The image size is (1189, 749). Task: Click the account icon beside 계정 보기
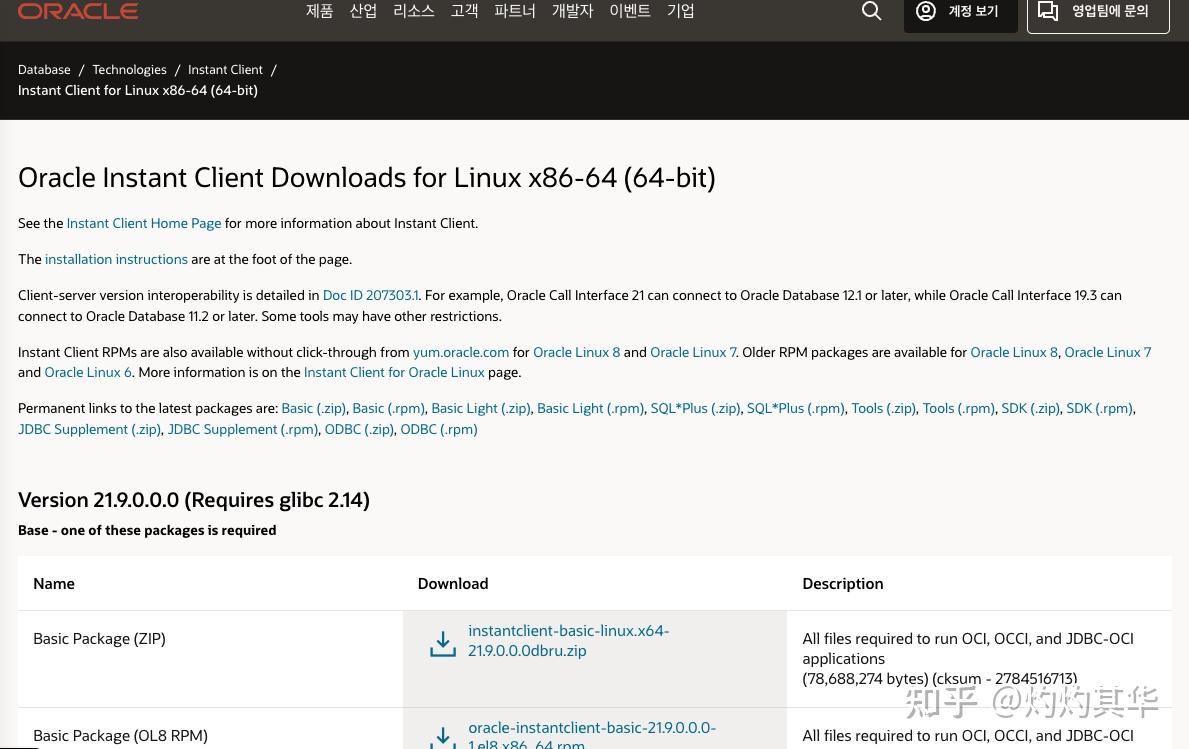(925, 11)
